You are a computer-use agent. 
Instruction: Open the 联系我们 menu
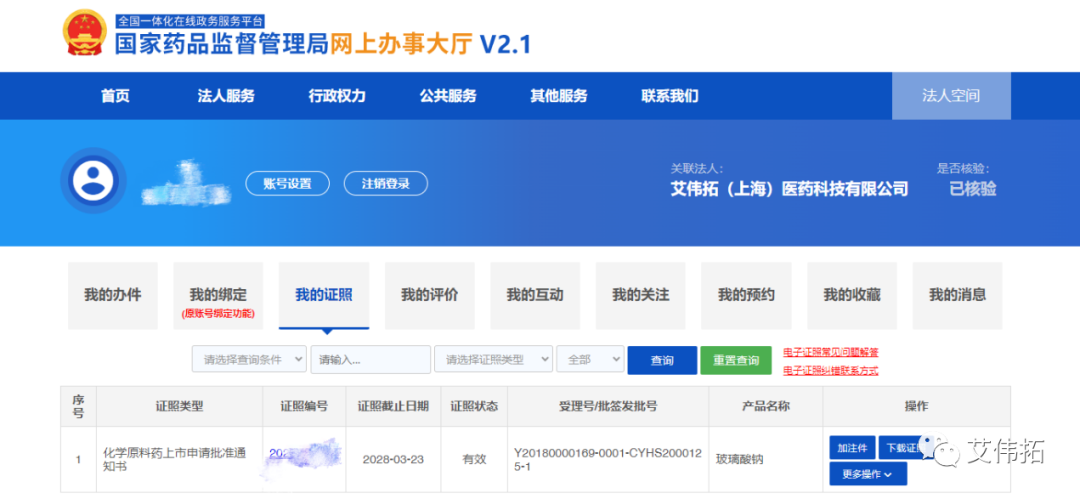[x=669, y=96]
